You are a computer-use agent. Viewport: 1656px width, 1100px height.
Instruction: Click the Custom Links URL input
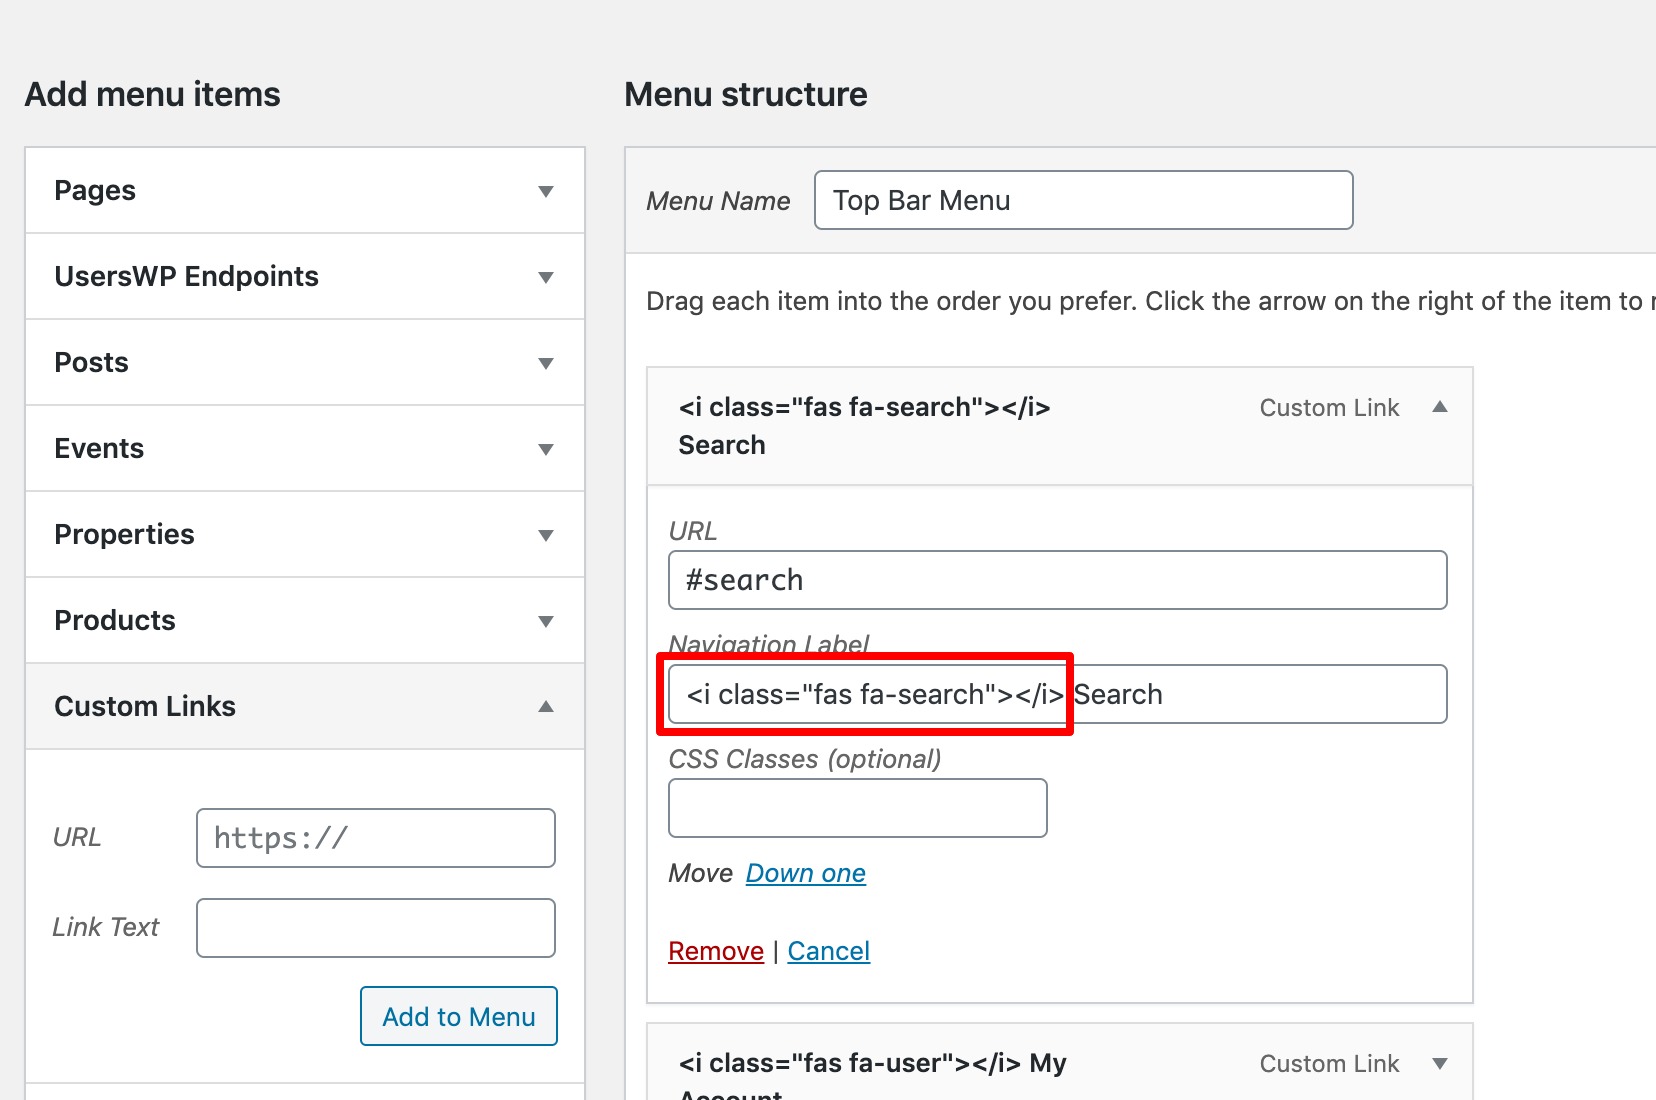pyautogui.click(x=375, y=838)
